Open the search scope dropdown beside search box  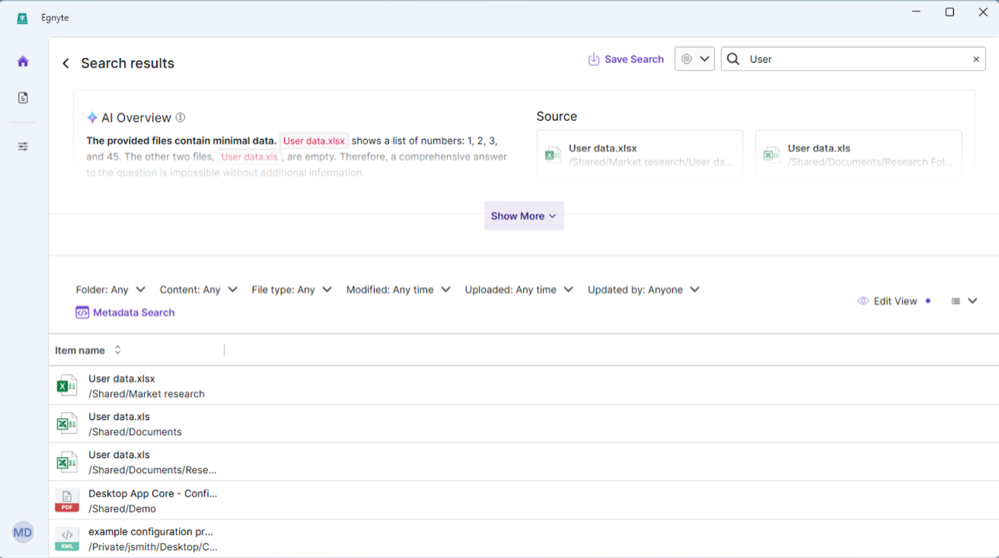tap(694, 59)
